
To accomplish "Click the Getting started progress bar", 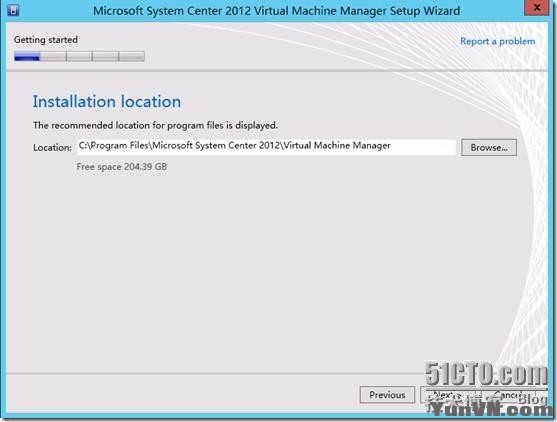I will point(79,56).
